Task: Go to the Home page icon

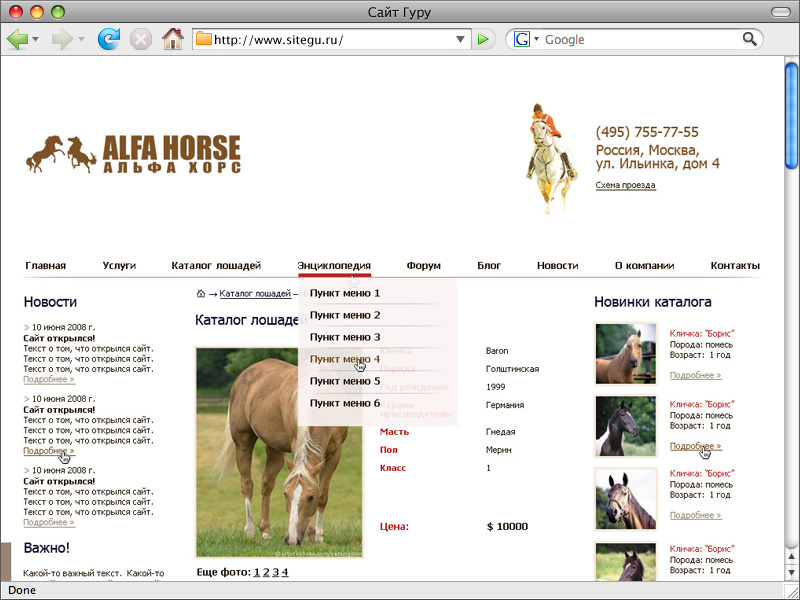Action: (x=173, y=39)
